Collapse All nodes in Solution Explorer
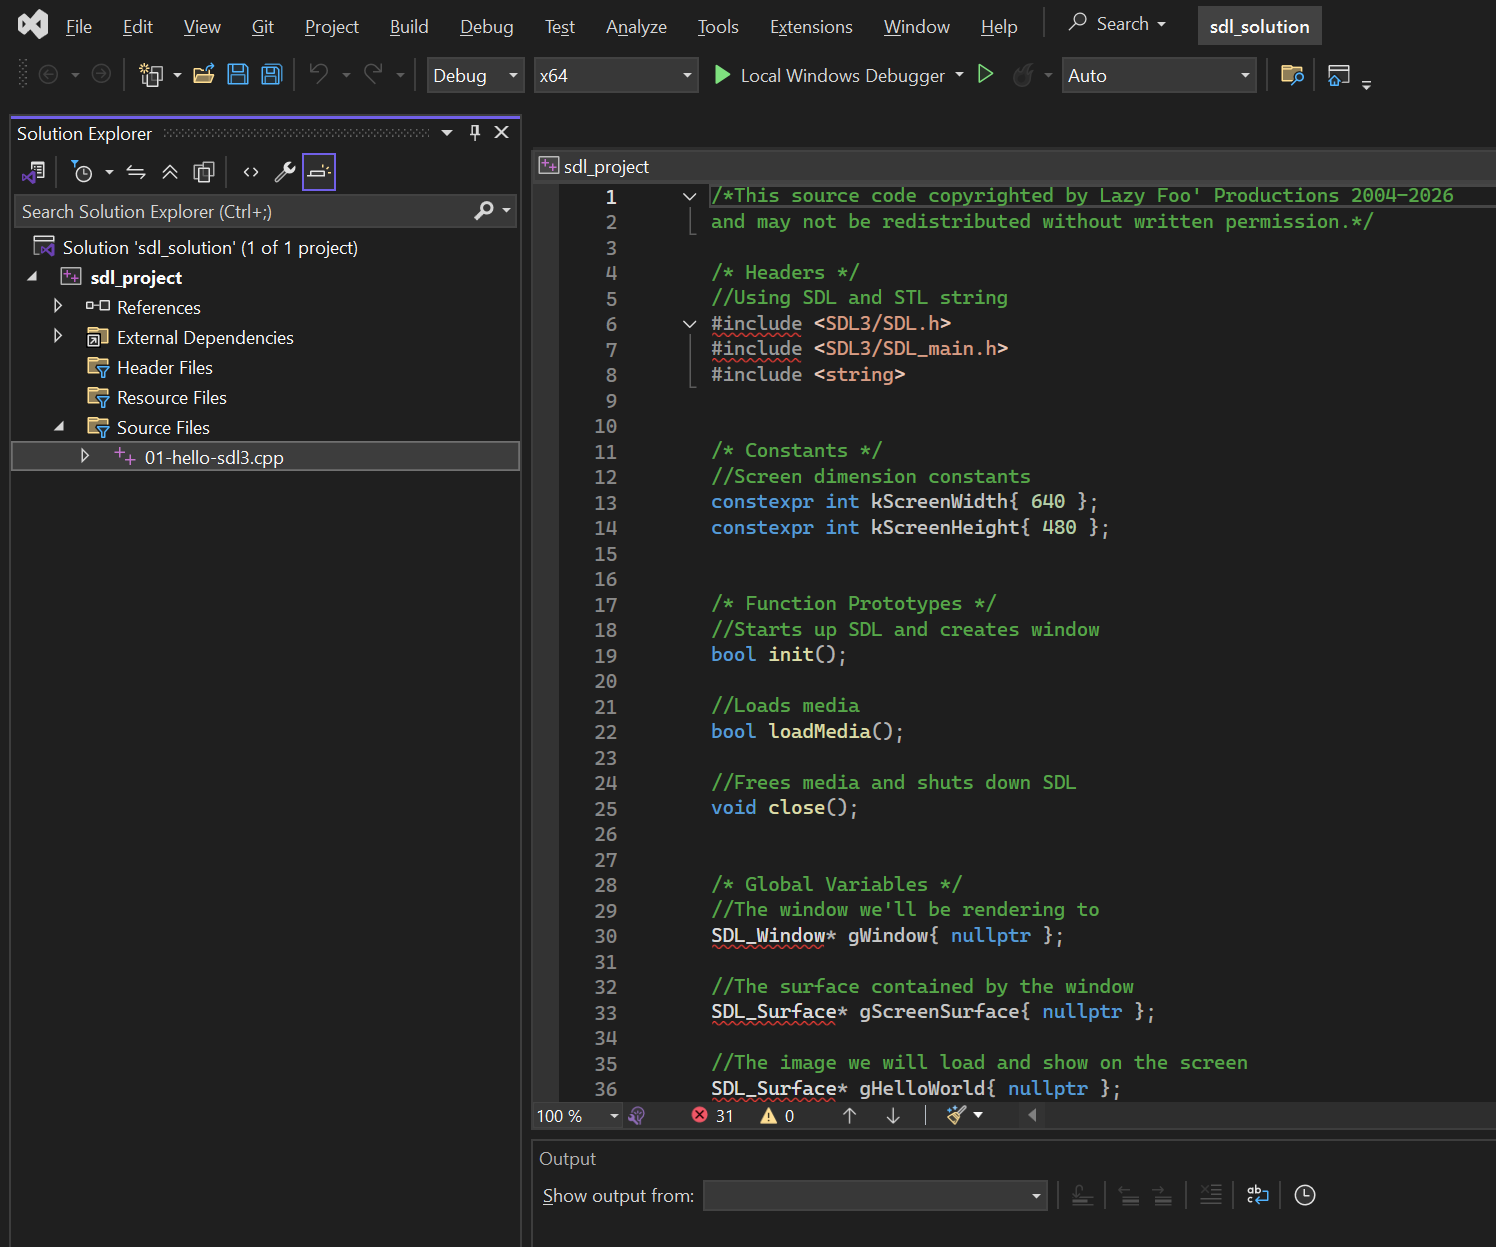This screenshot has width=1496, height=1247. pyautogui.click(x=169, y=171)
